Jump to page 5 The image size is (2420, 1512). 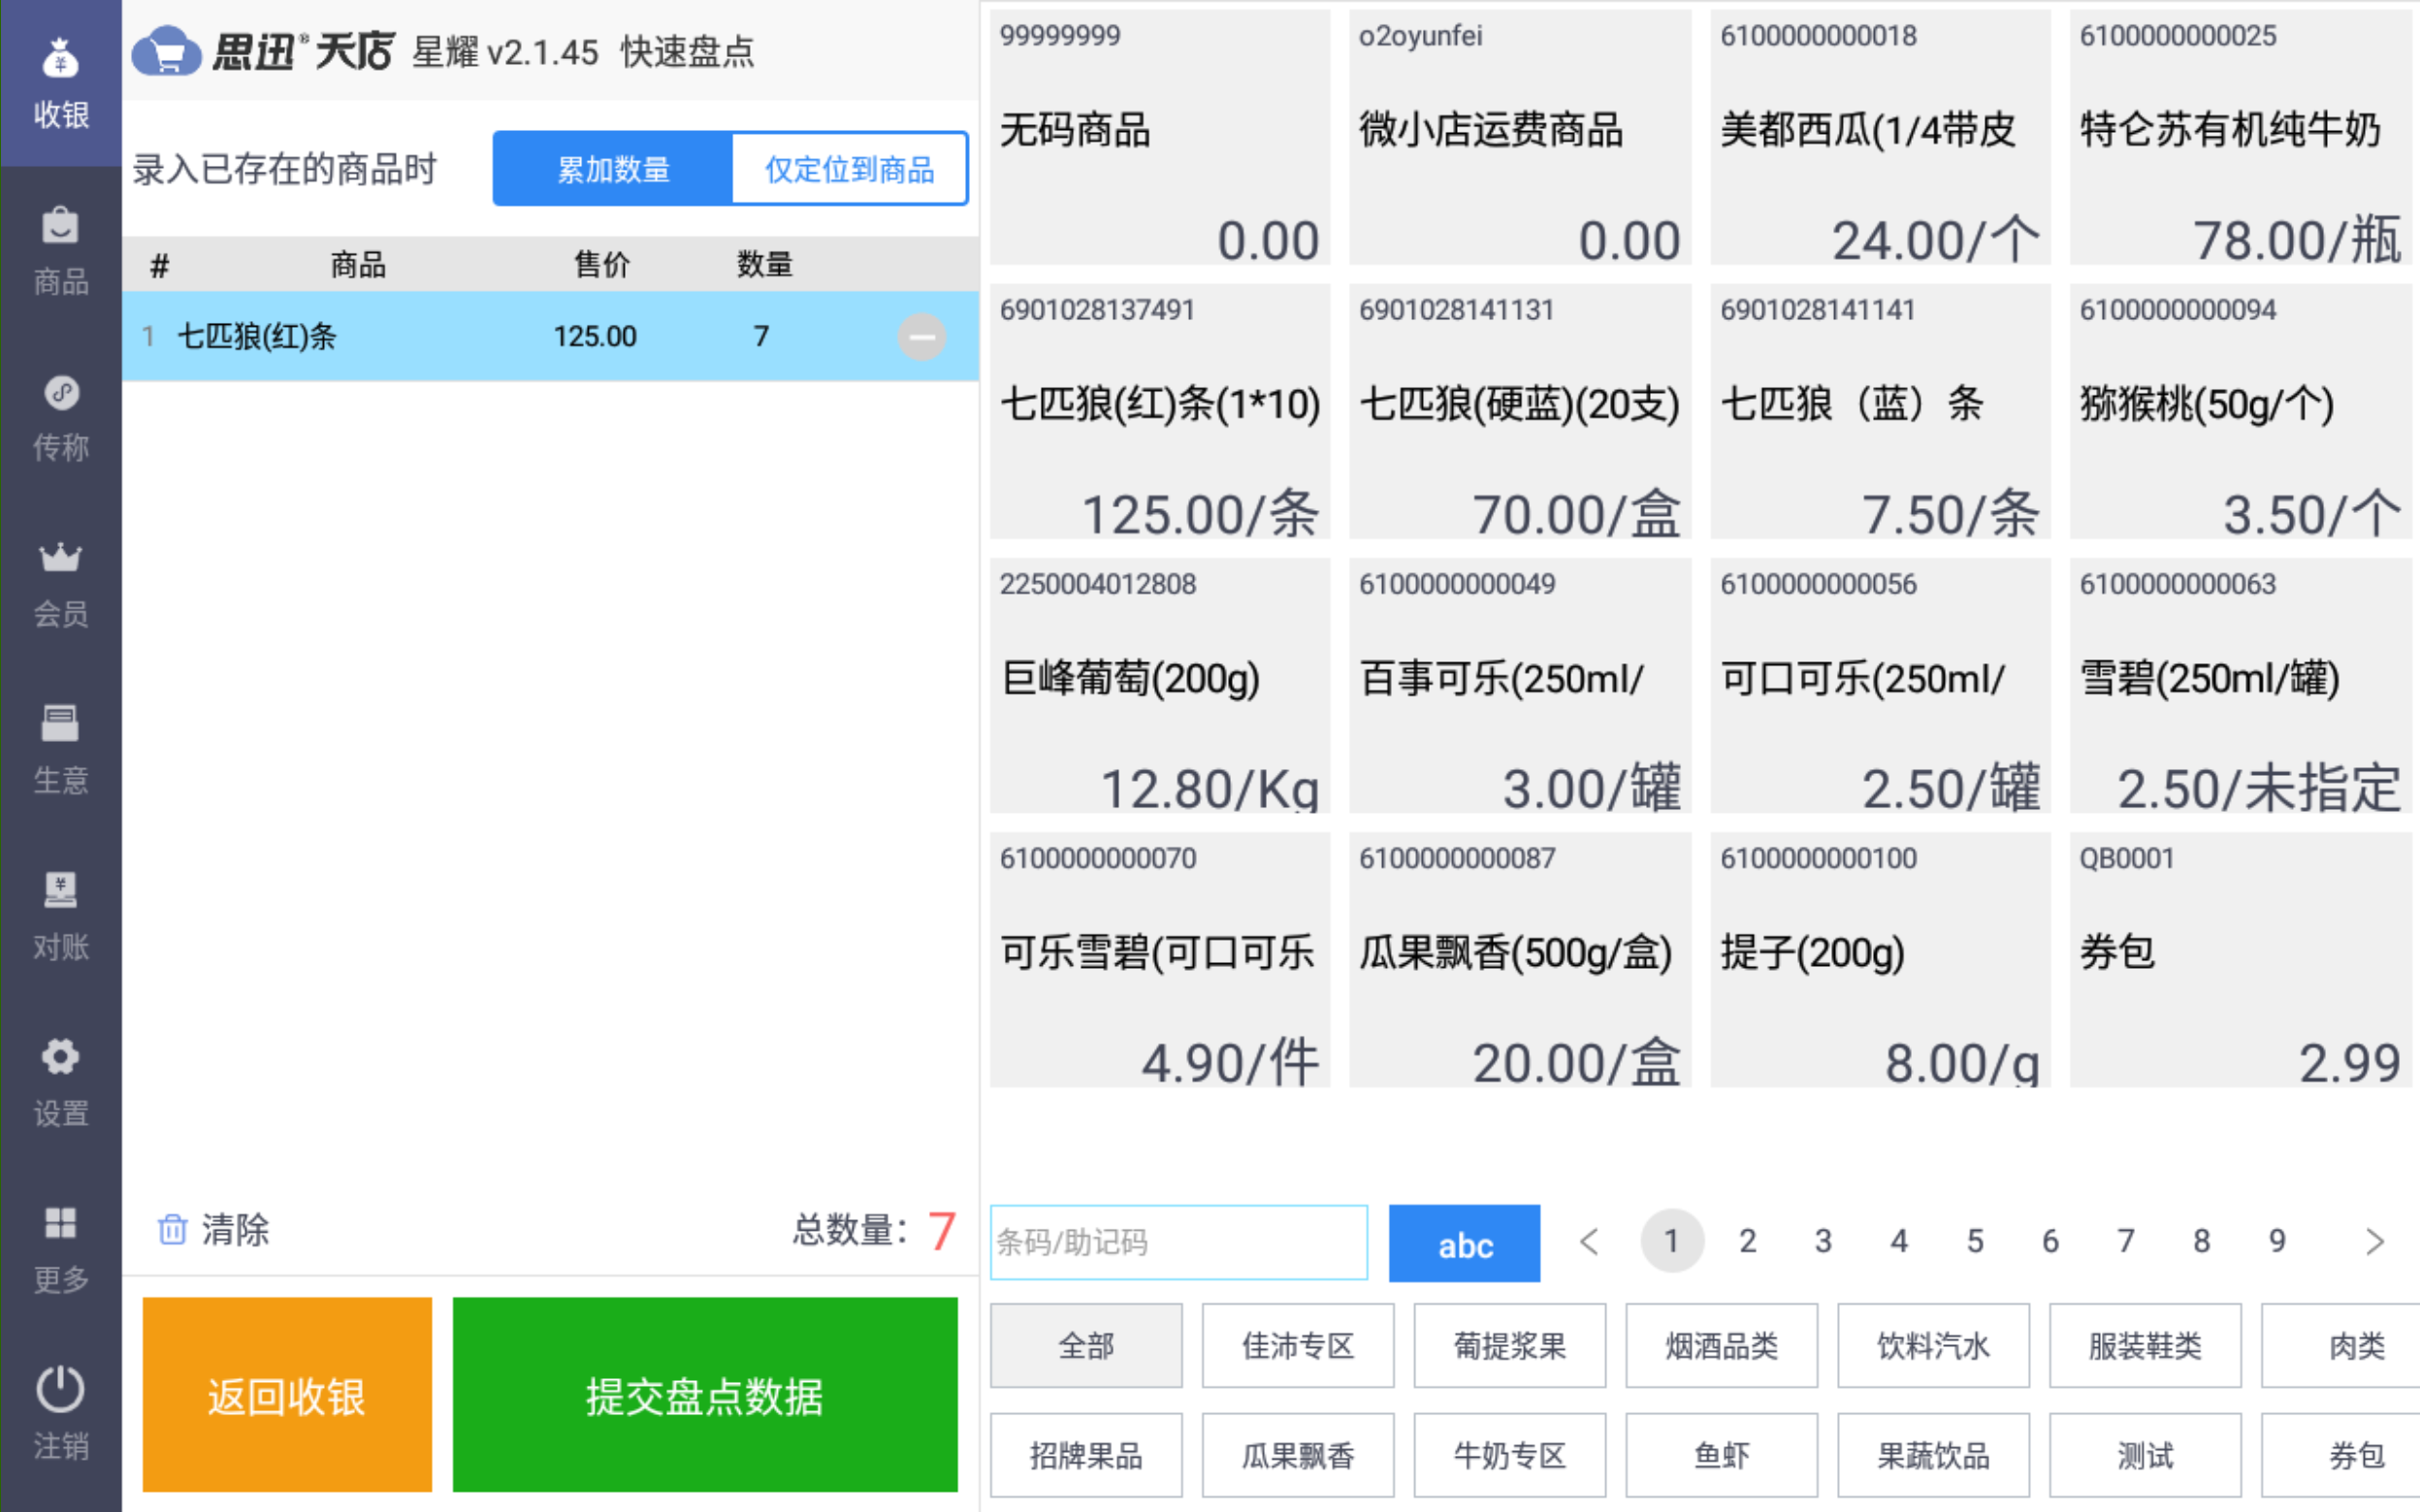(x=1975, y=1241)
